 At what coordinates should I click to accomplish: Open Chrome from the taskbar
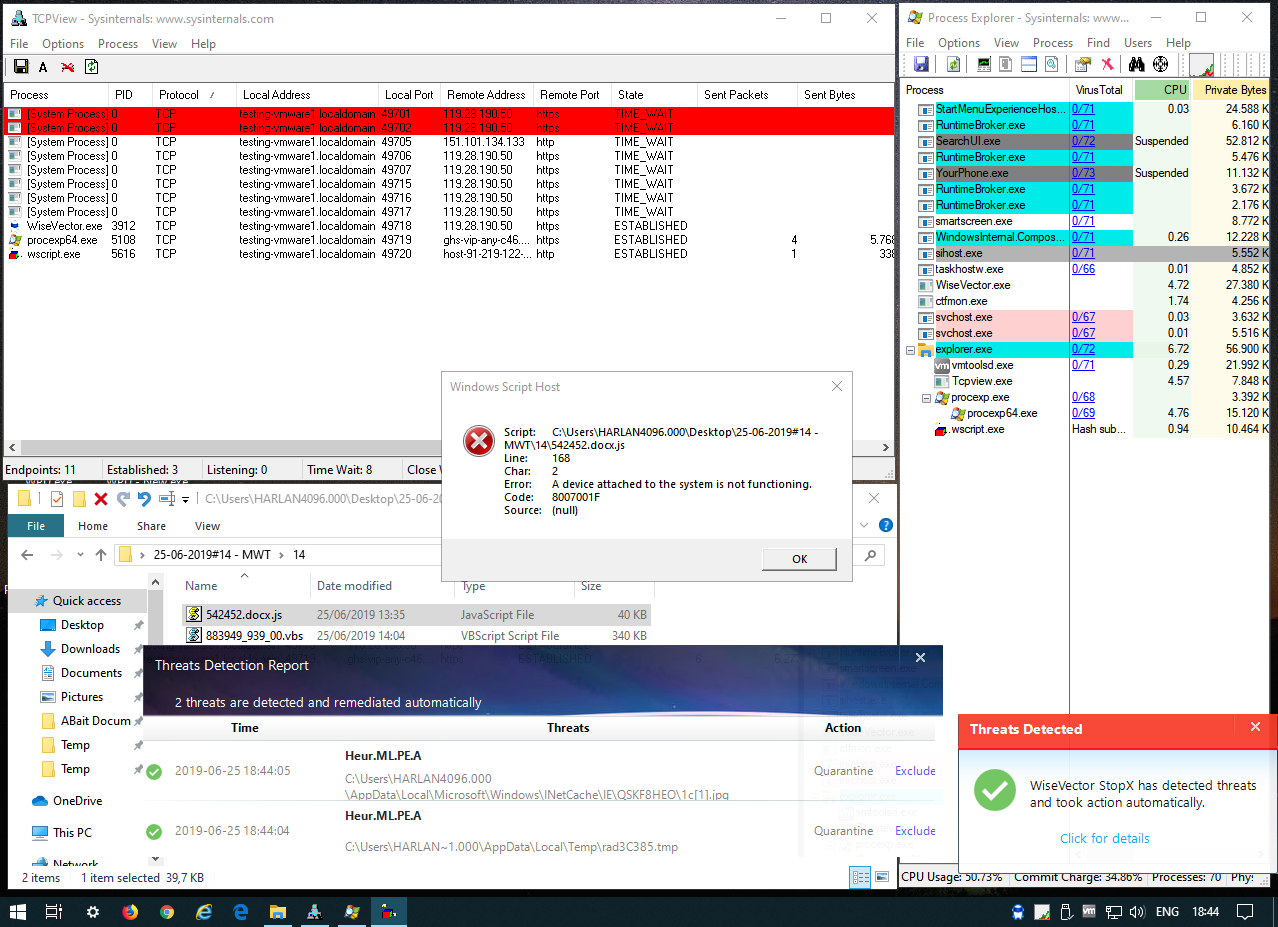167,912
